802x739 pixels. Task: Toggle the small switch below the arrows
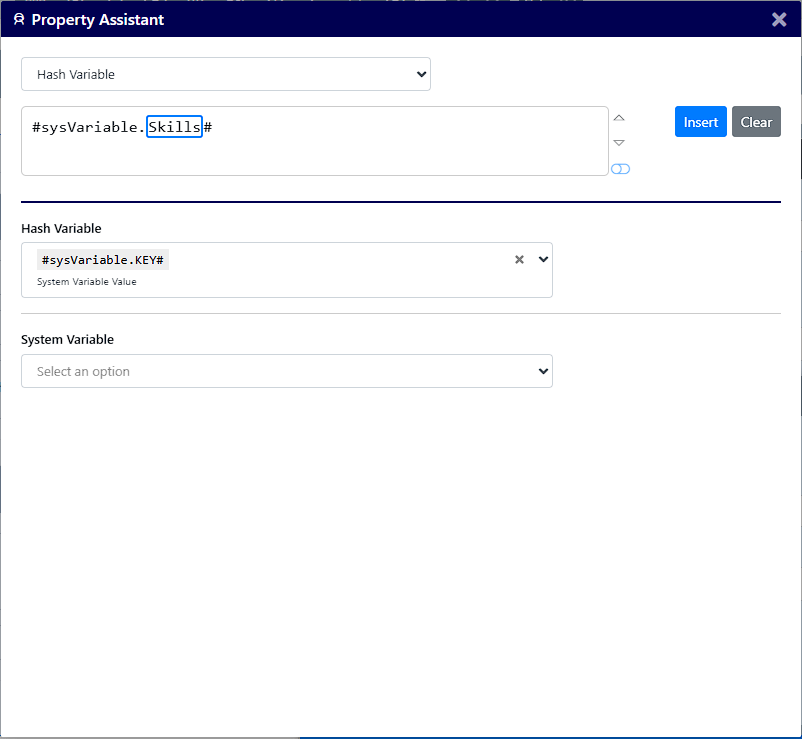(x=620, y=169)
